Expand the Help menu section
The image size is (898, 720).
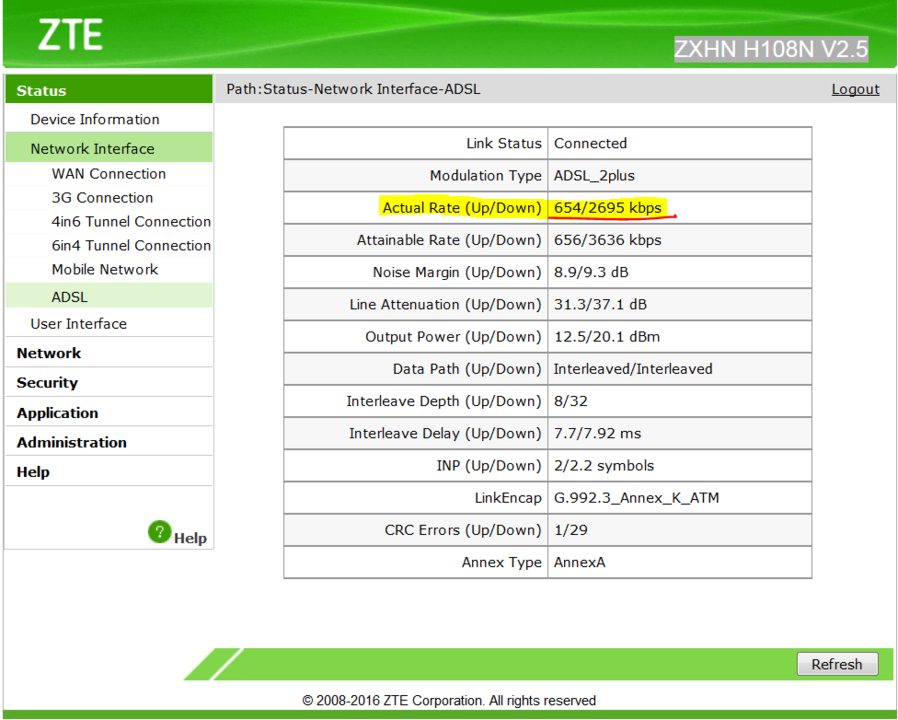[33, 472]
